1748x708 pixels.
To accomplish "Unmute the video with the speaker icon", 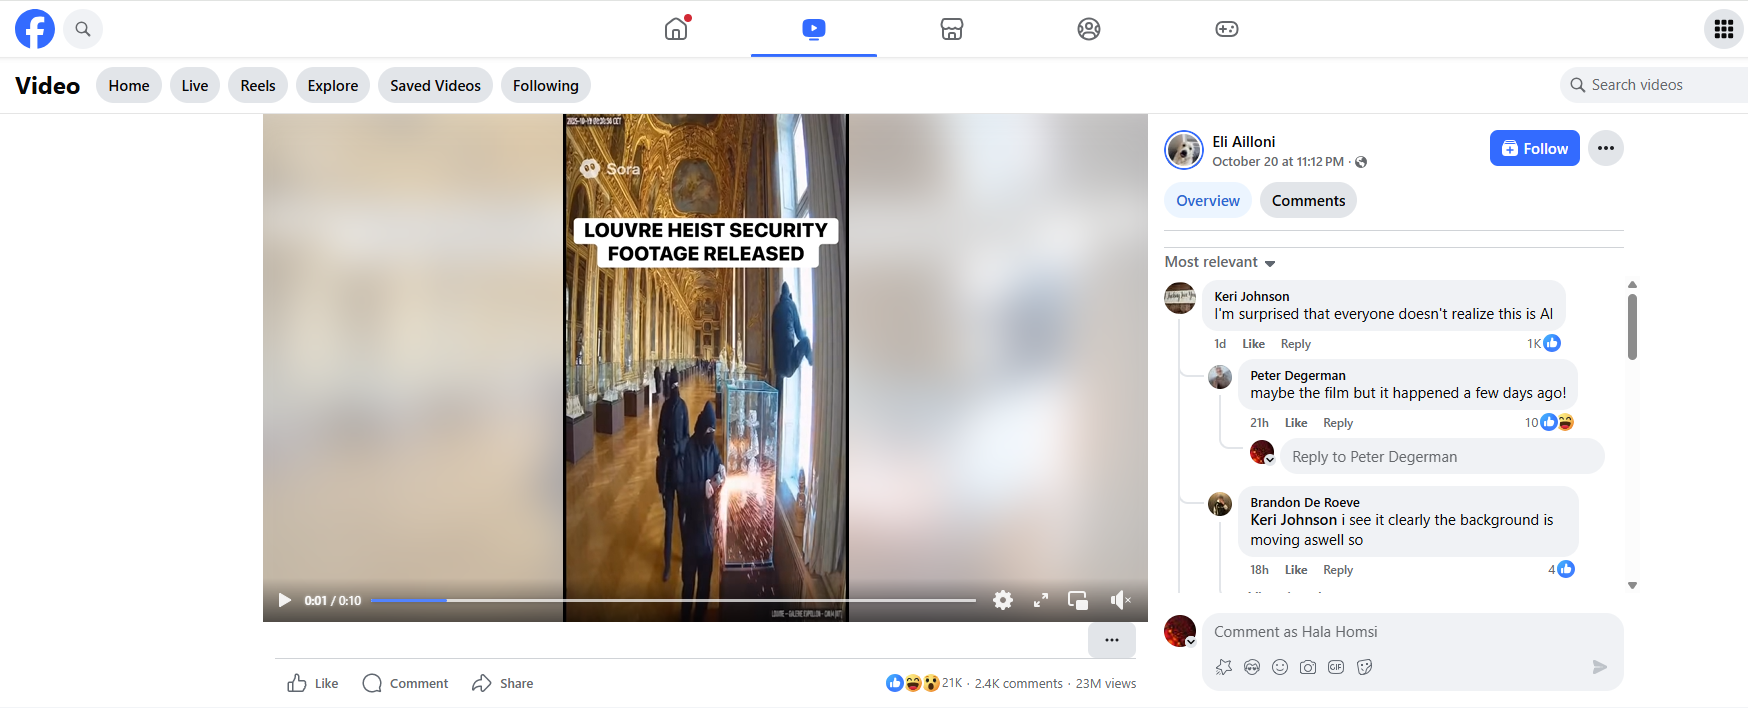I will click(x=1119, y=600).
